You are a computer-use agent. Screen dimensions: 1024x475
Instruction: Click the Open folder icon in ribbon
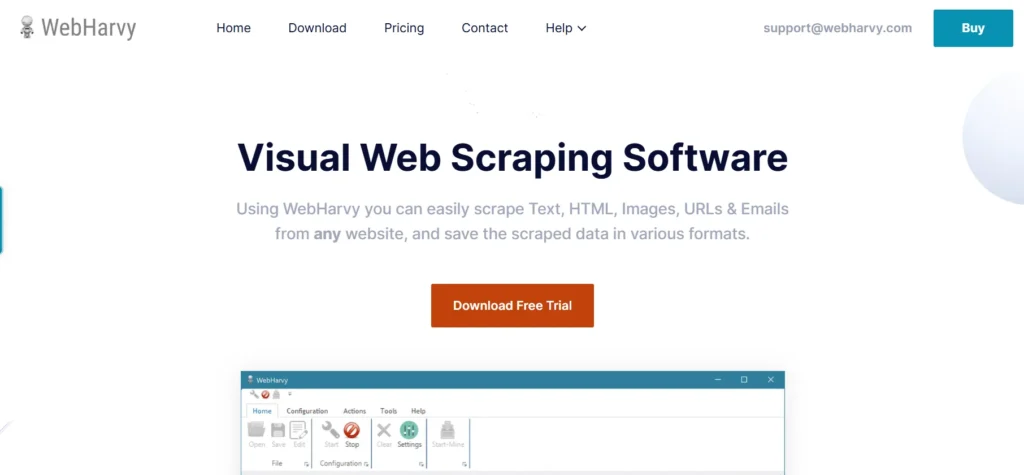point(256,429)
